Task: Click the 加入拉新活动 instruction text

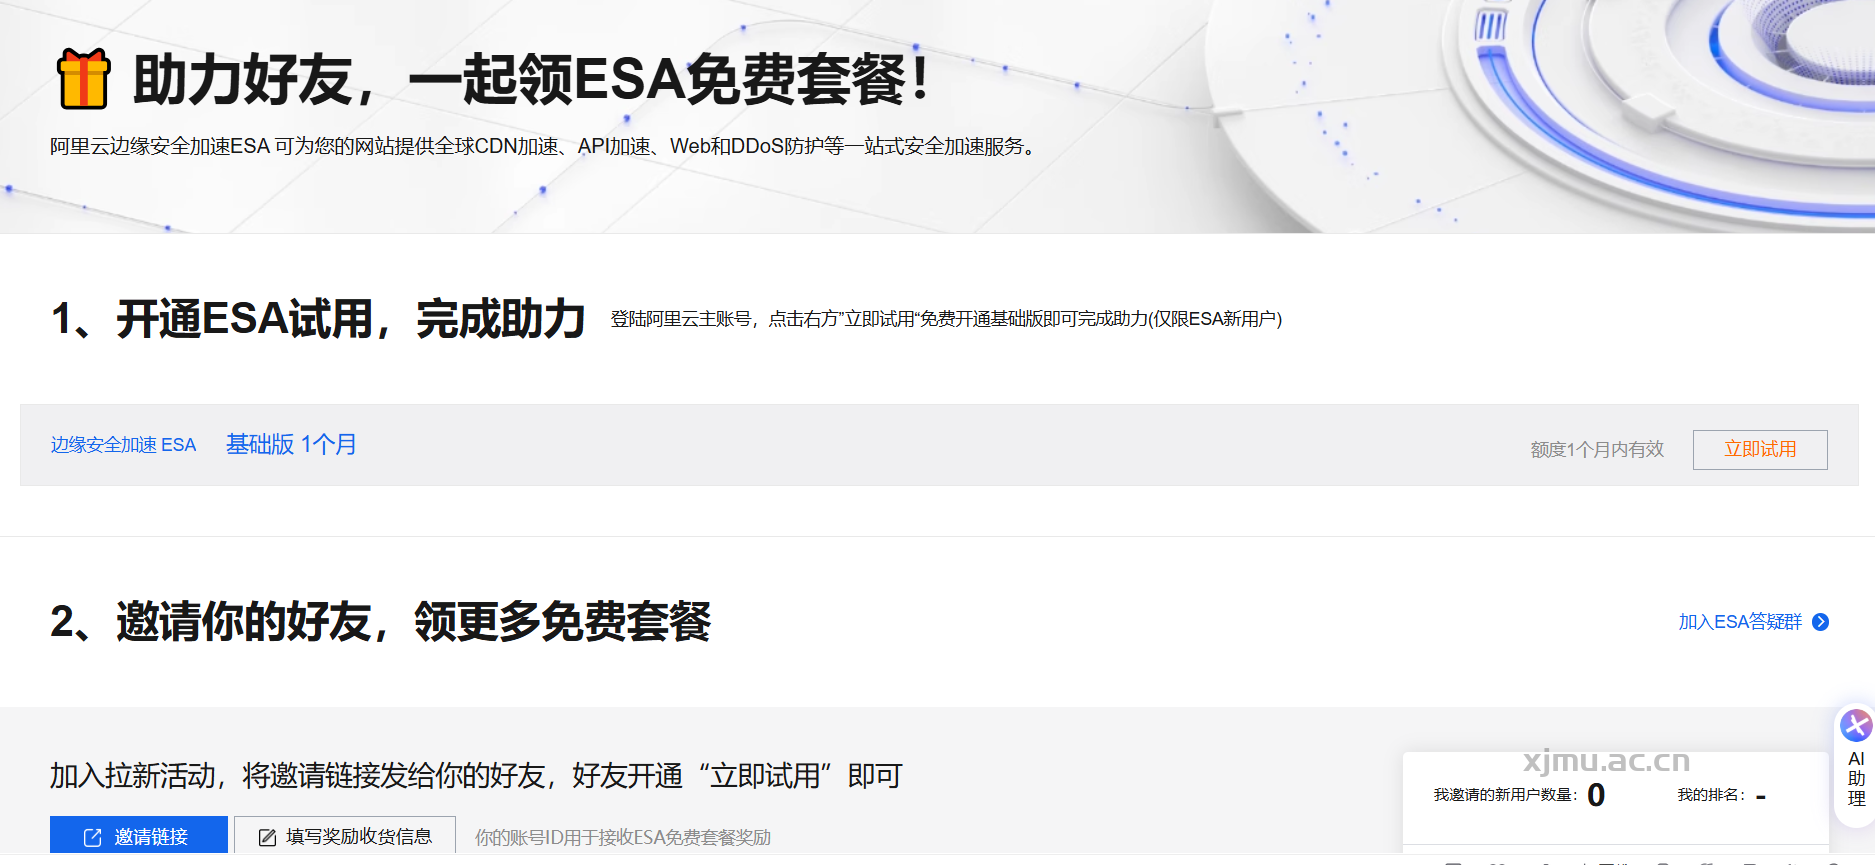Action: [476, 776]
